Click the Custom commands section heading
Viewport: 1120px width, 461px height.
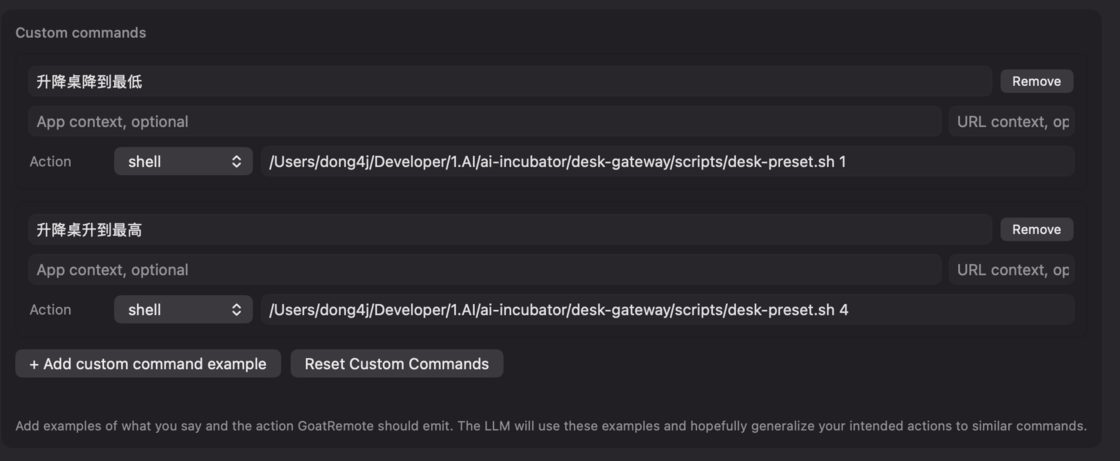pyautogui.click(x=81, y=33)
